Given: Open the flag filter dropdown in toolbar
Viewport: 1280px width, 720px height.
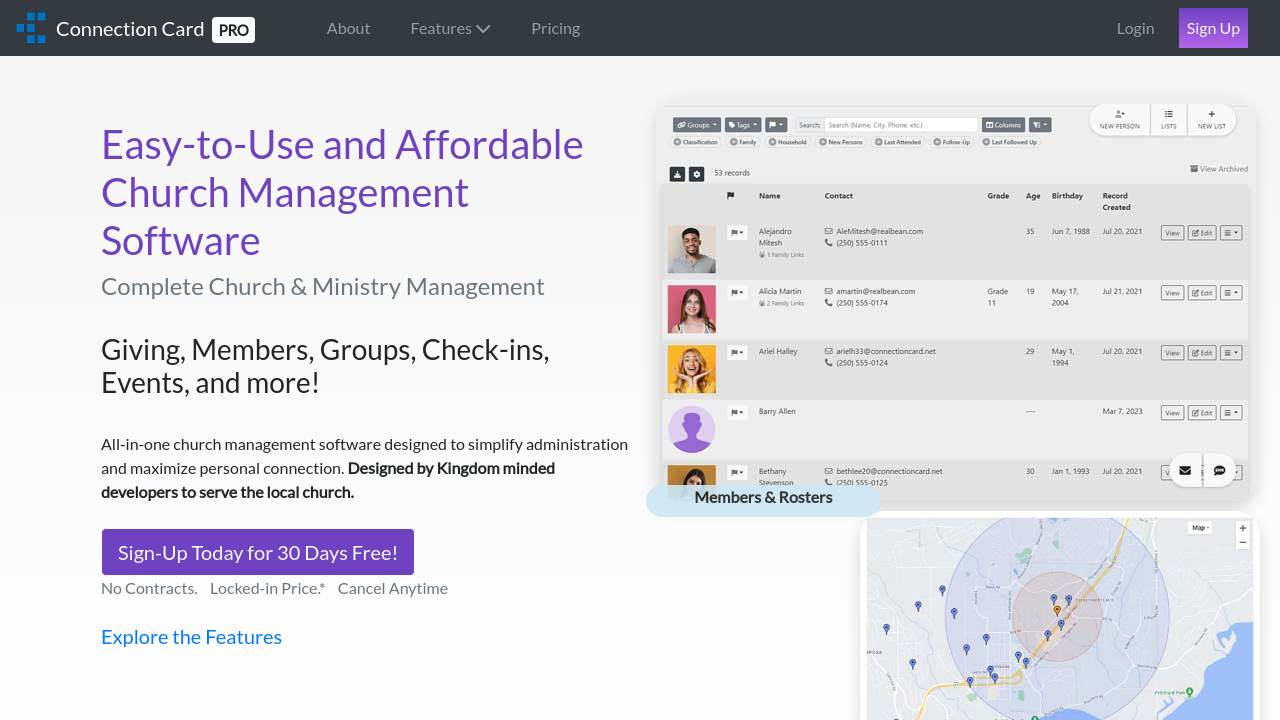Looking at the screenshot, I should [776, 125].
